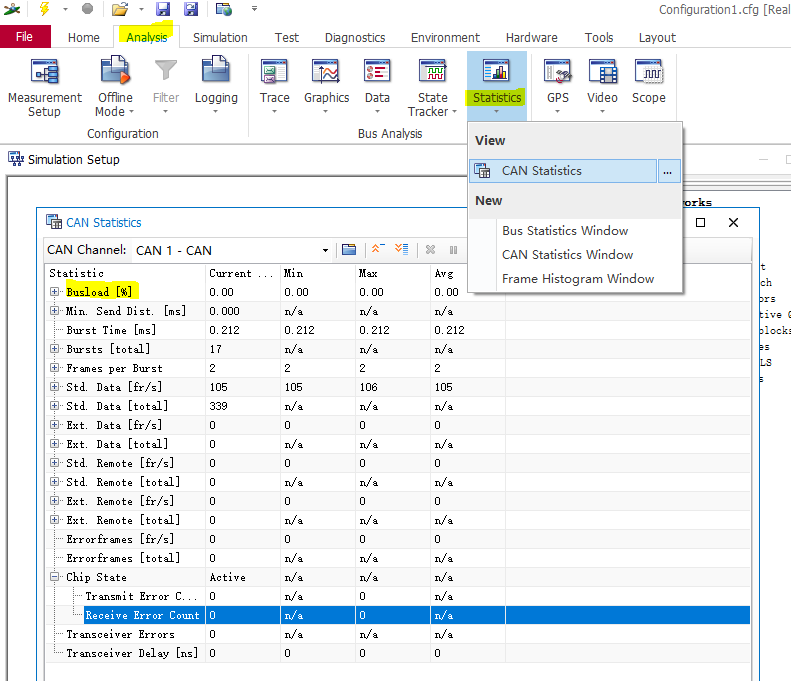Open the File tab

point(25,37)
